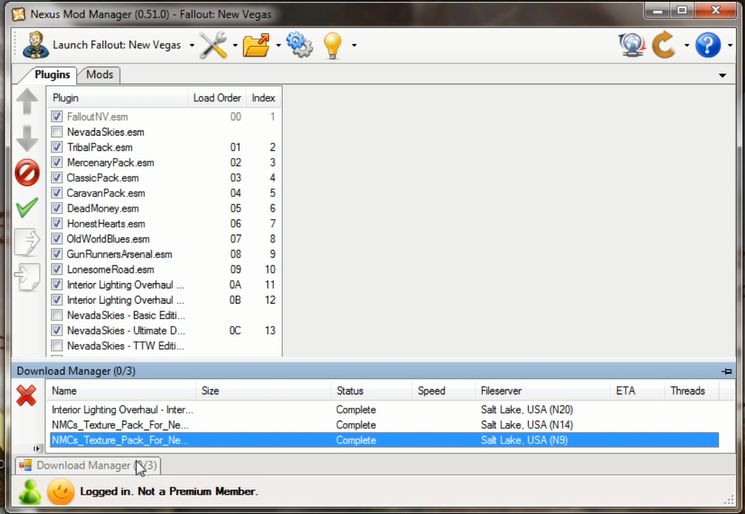Image resolution: width=745 pixels, height=514 pixels.
Task: Click the export load order page icon
Action: (x=27, y=242)
